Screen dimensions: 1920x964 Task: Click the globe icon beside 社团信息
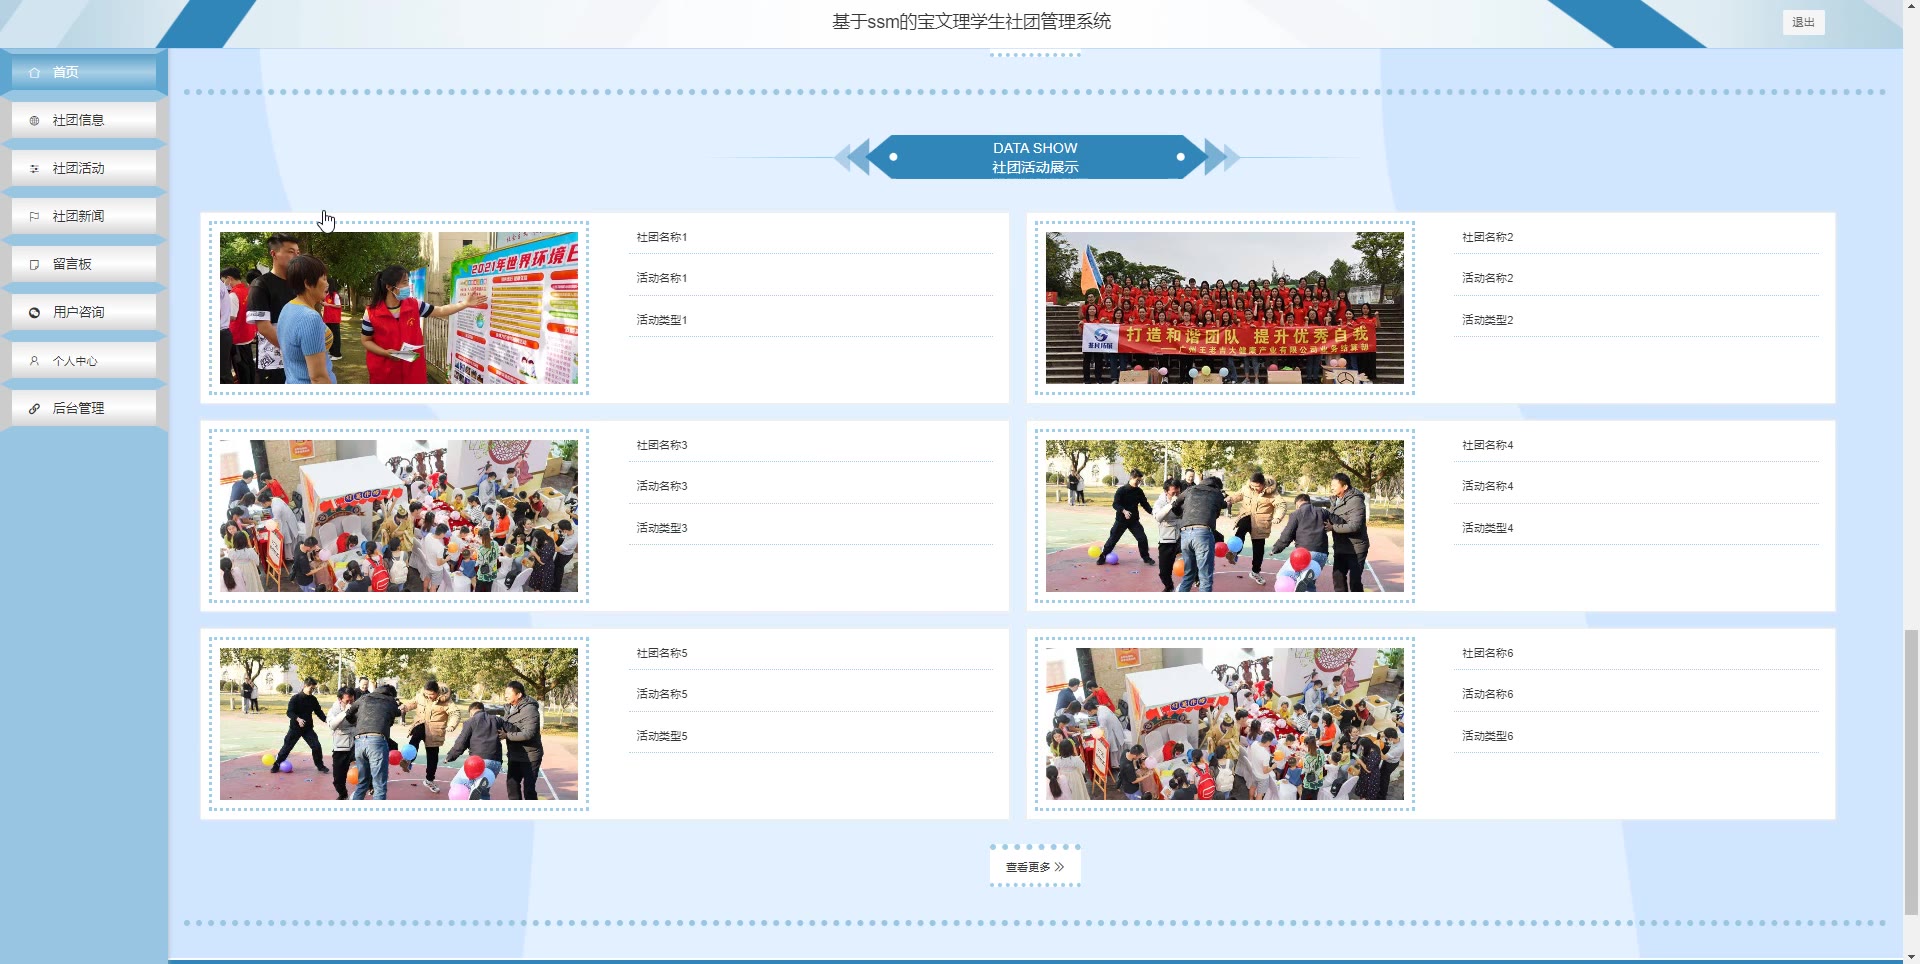click(35, 121)
